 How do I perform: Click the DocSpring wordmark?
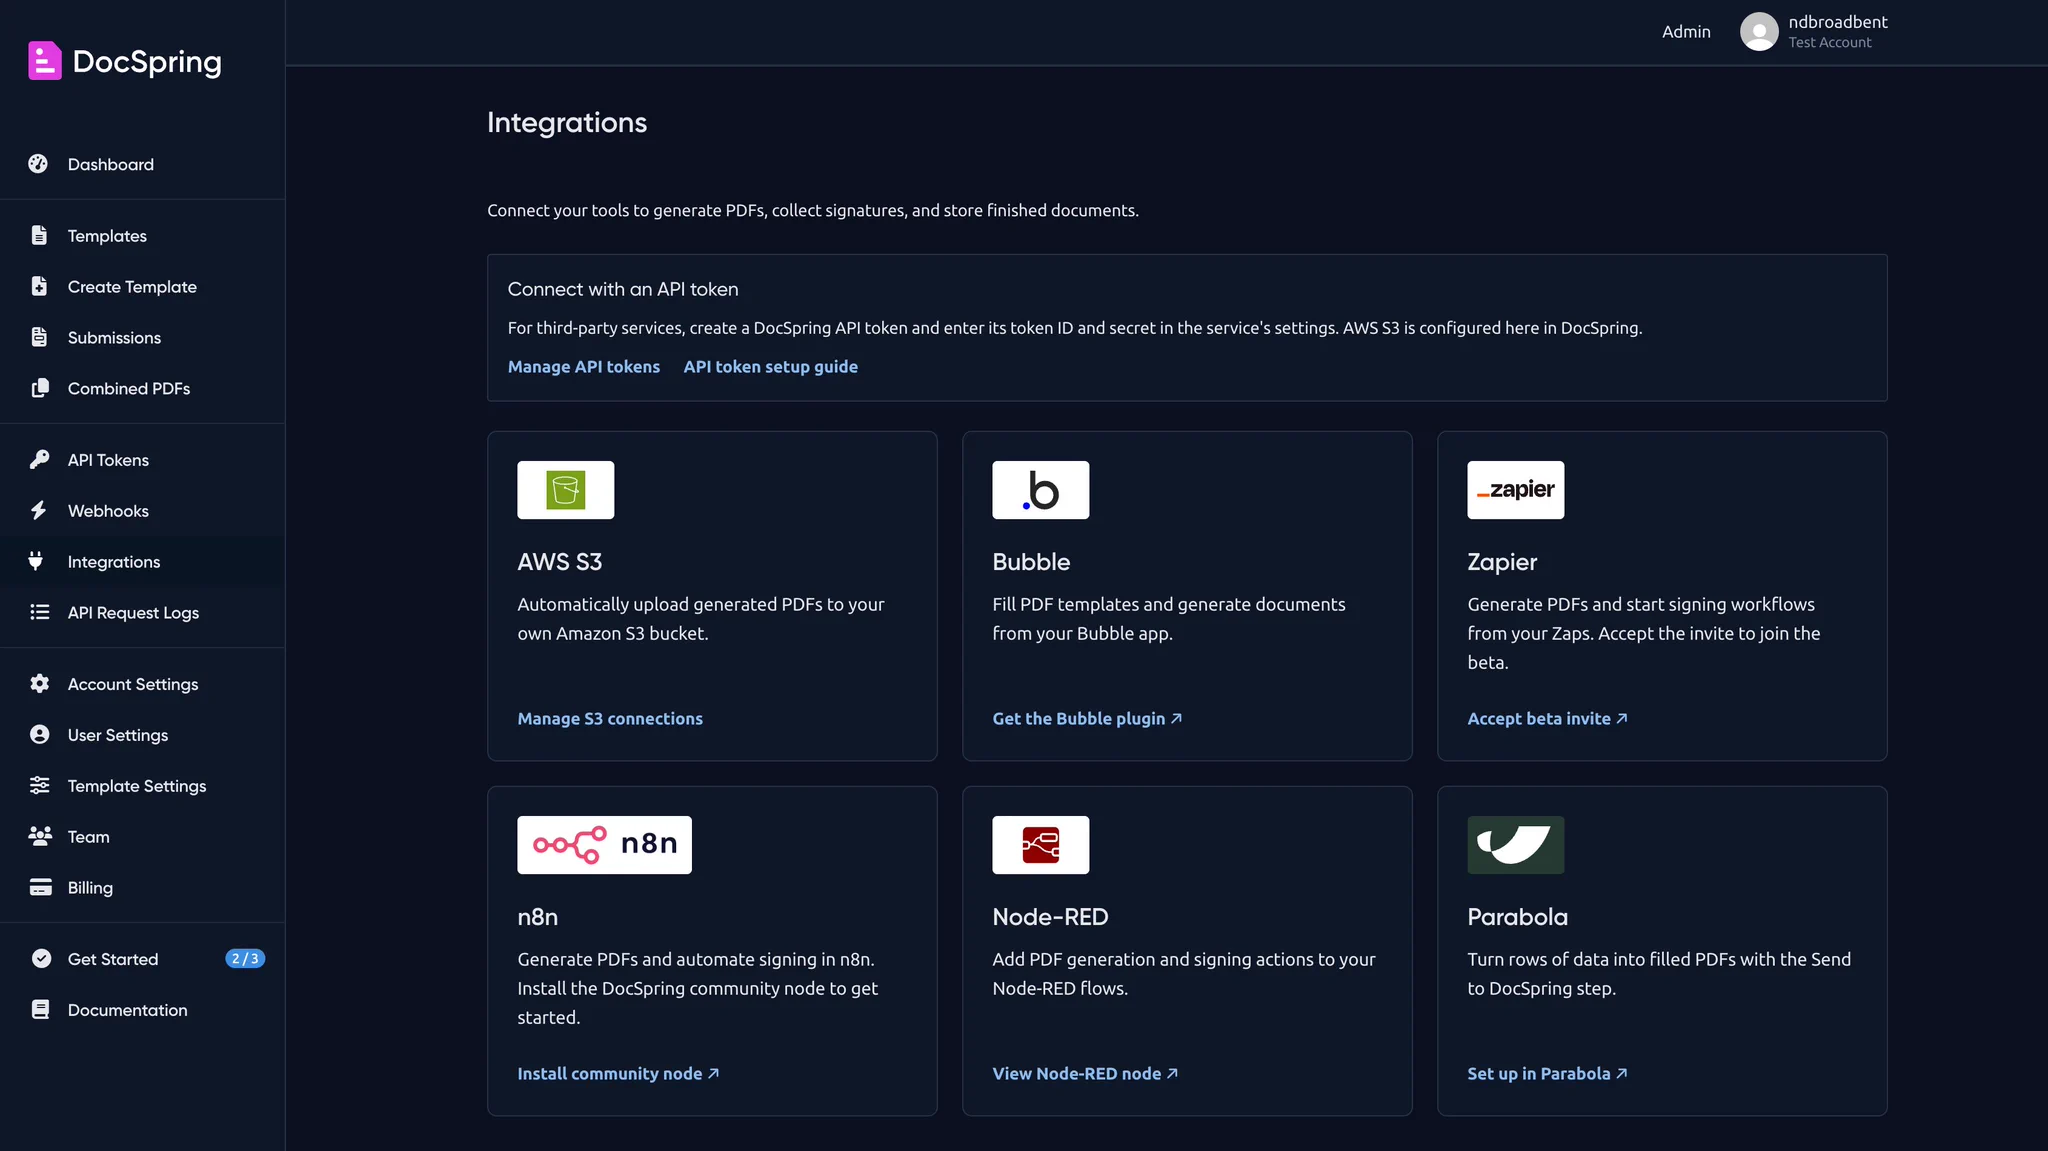tap(147, 61)
